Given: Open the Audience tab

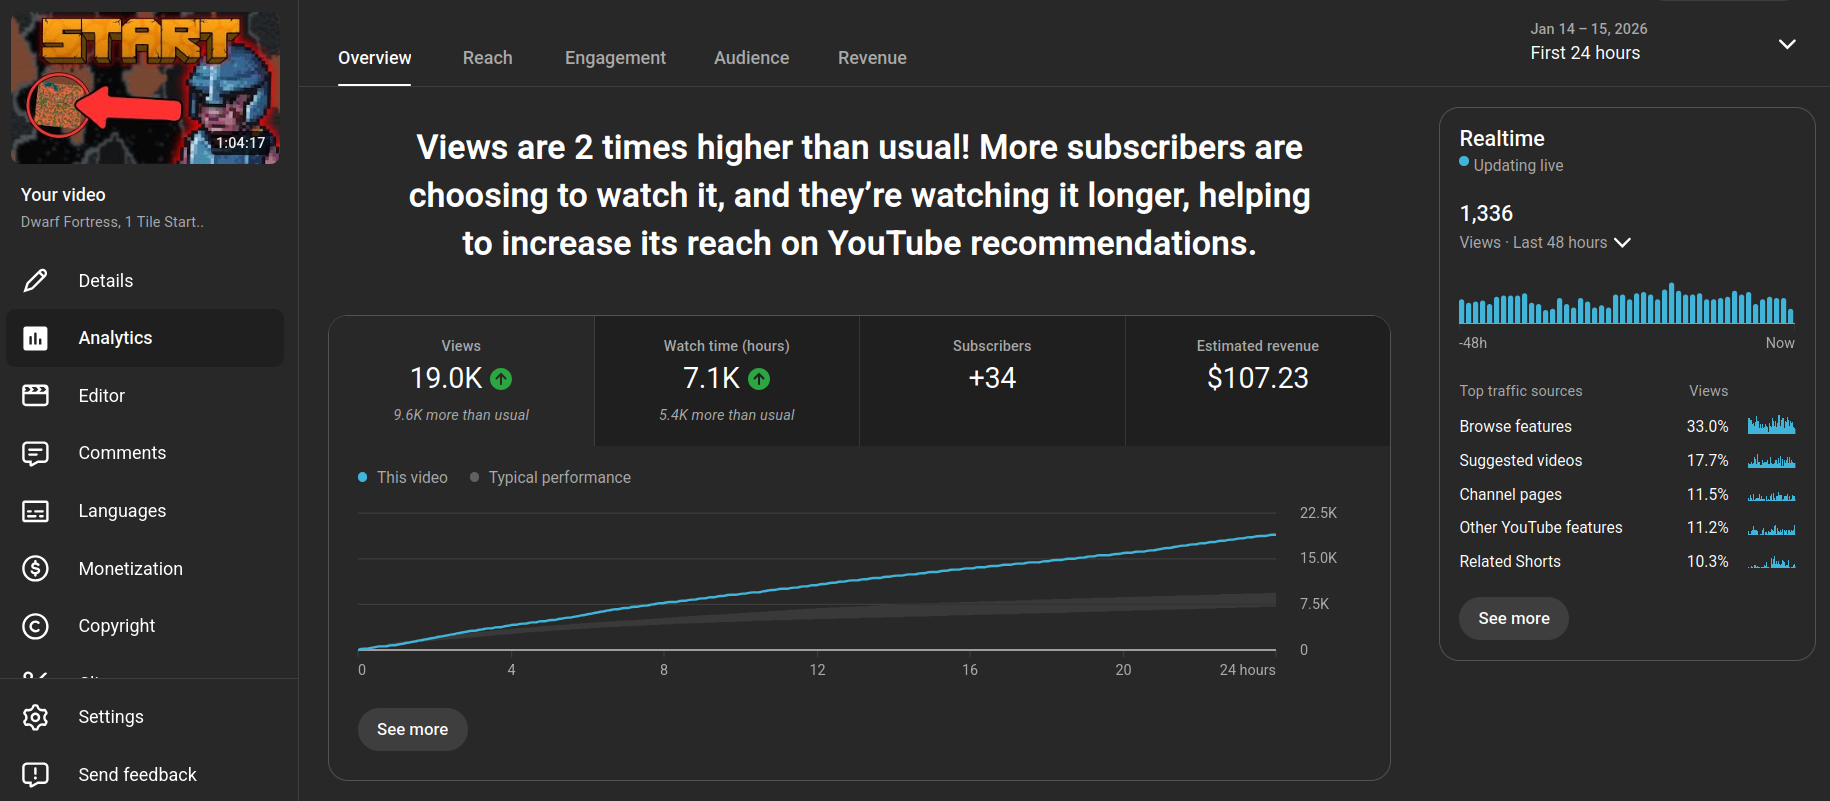Looking at the screenshot, I should (x=751, y=58).
